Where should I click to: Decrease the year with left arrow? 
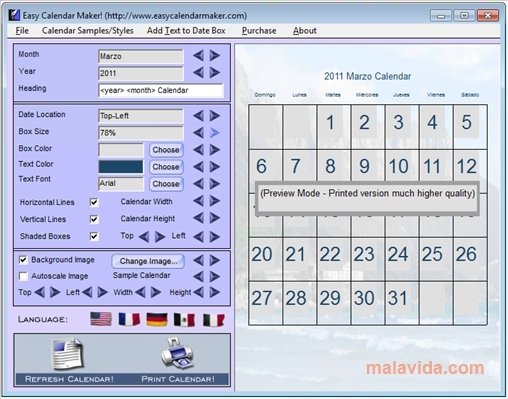199,72
